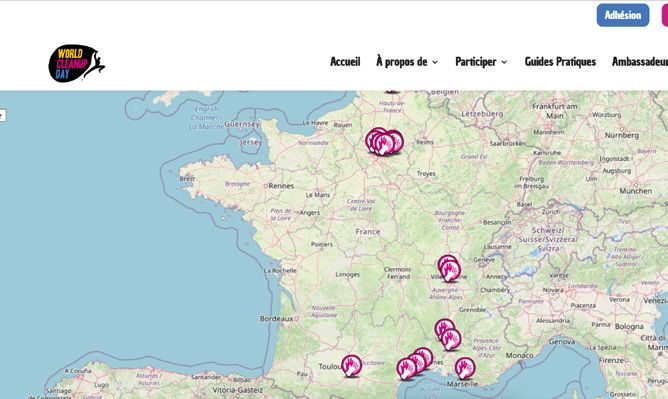This screenshot has width=668, height=399.
Task: Select the leftmost marker in the Montpellier-area cluster
Action: point(406,369)
